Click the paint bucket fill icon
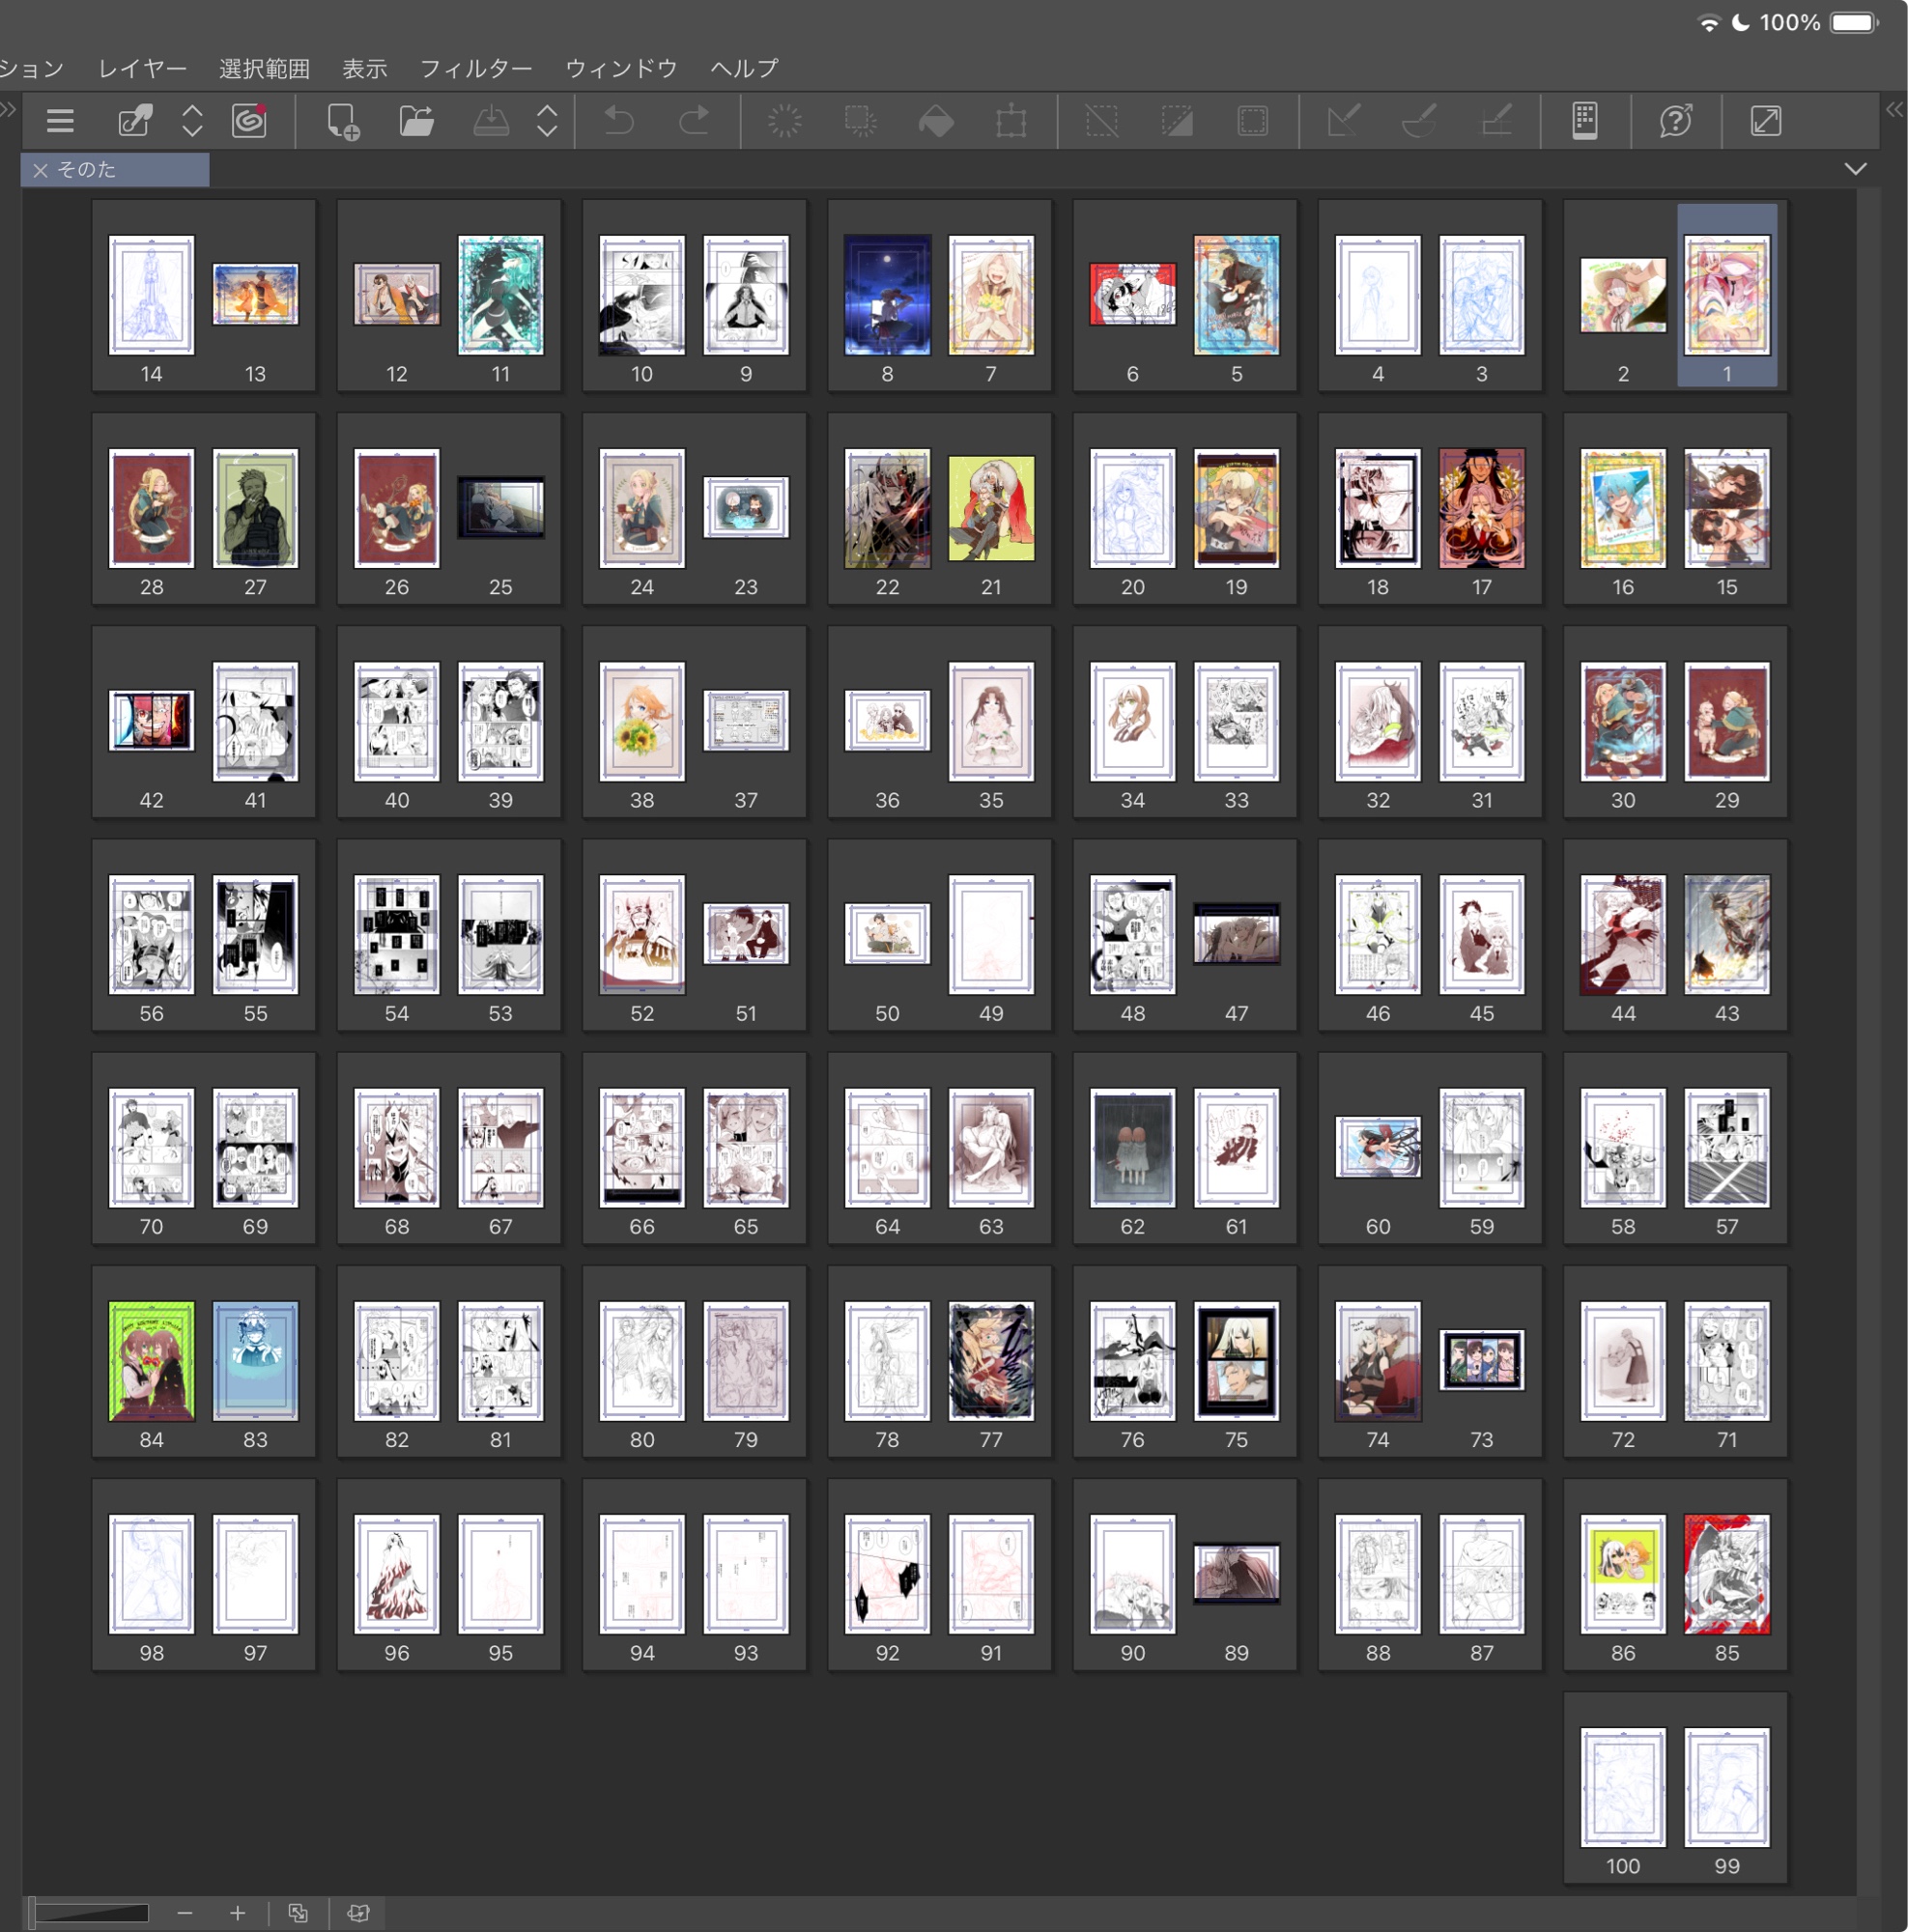The width and height of the screenshot is (1908, 1932). coord(936,122)
